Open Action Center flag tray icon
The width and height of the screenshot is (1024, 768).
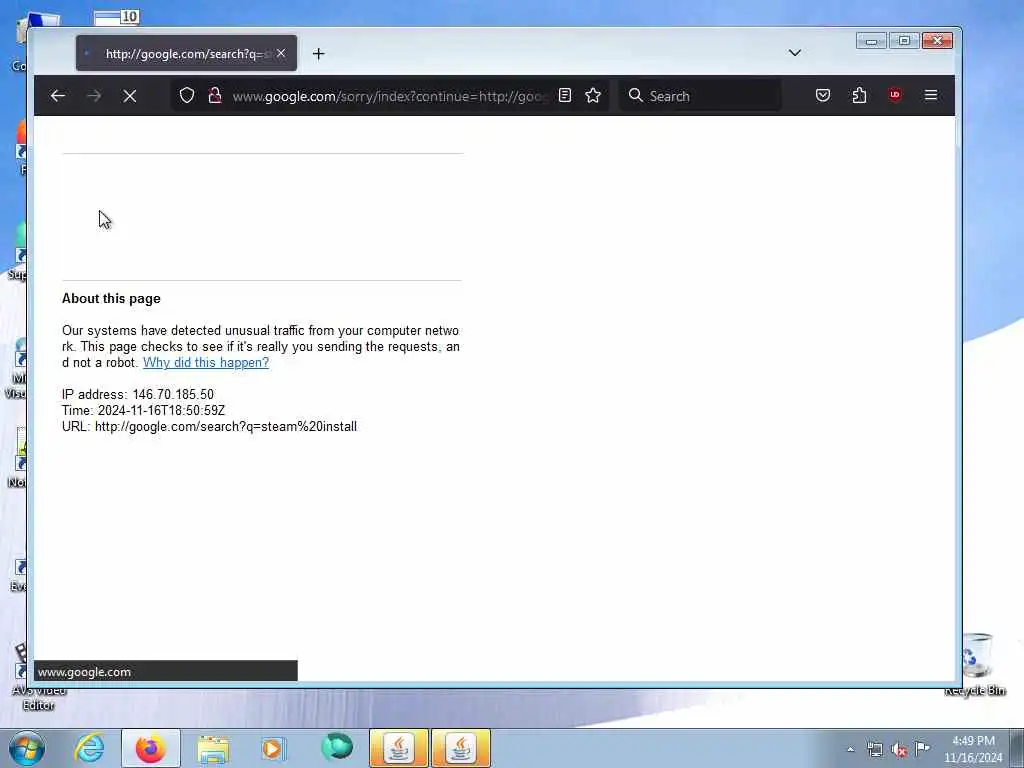[922, 748]
